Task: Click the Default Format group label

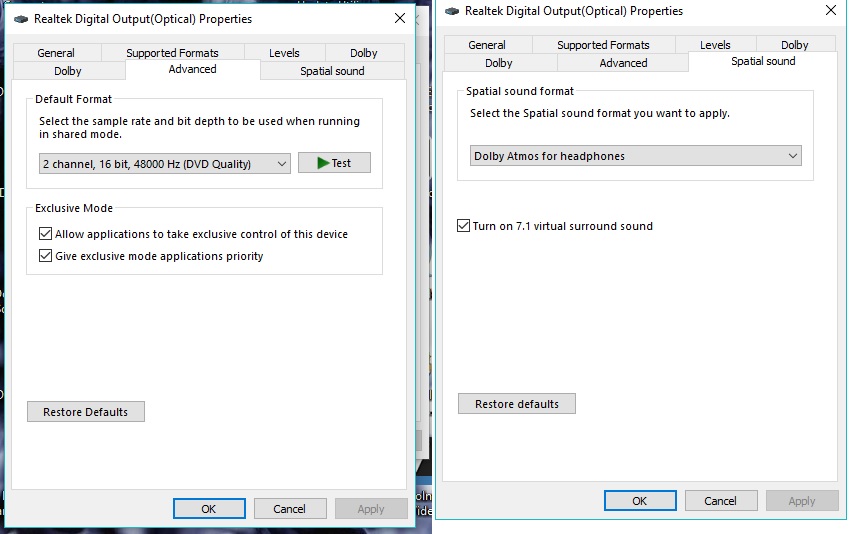Action: (x=73, y=99)
